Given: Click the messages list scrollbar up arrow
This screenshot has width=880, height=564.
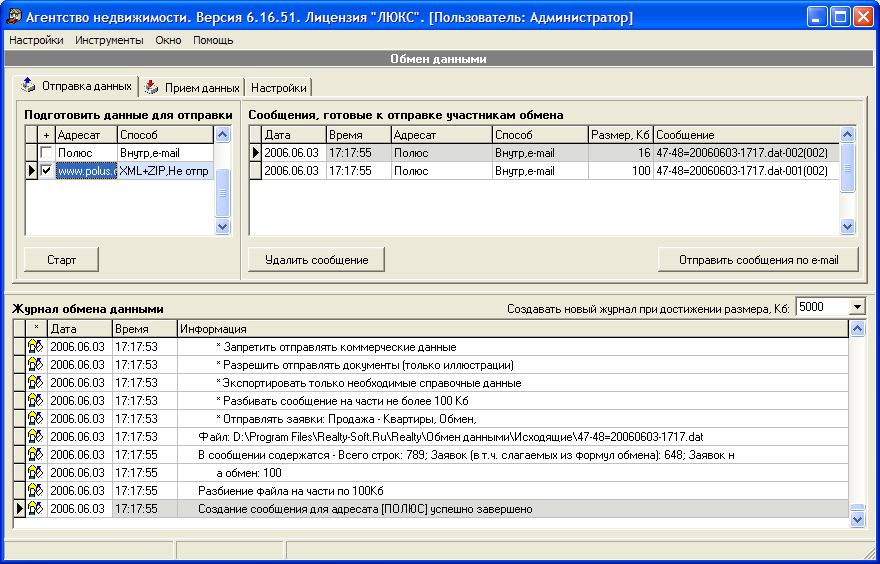Looking at the screenshot, I should click(847, 135).
